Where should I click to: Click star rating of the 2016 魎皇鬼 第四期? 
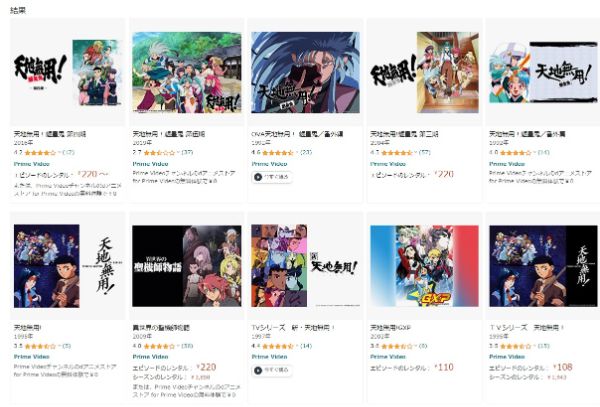pos(40,153)
